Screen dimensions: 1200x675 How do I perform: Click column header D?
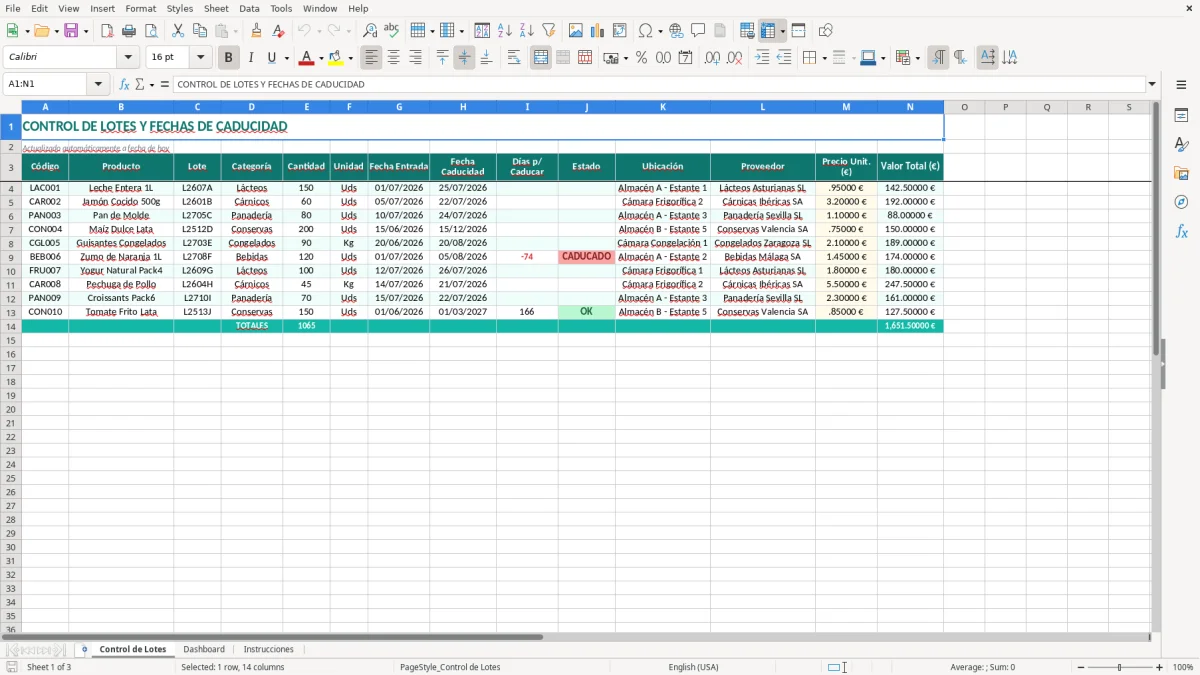point(251,107)
